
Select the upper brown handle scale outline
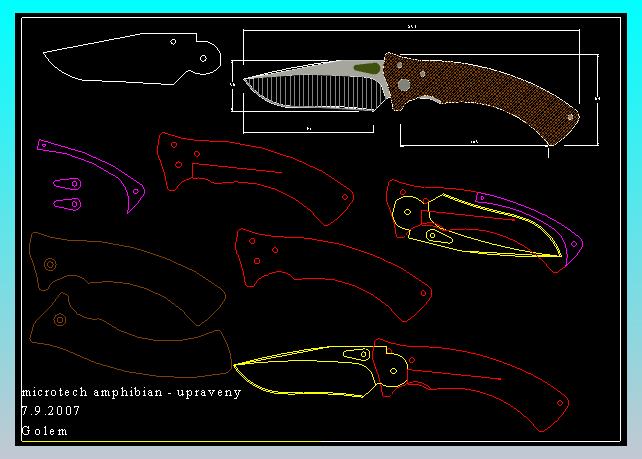[x=127, y=278]
